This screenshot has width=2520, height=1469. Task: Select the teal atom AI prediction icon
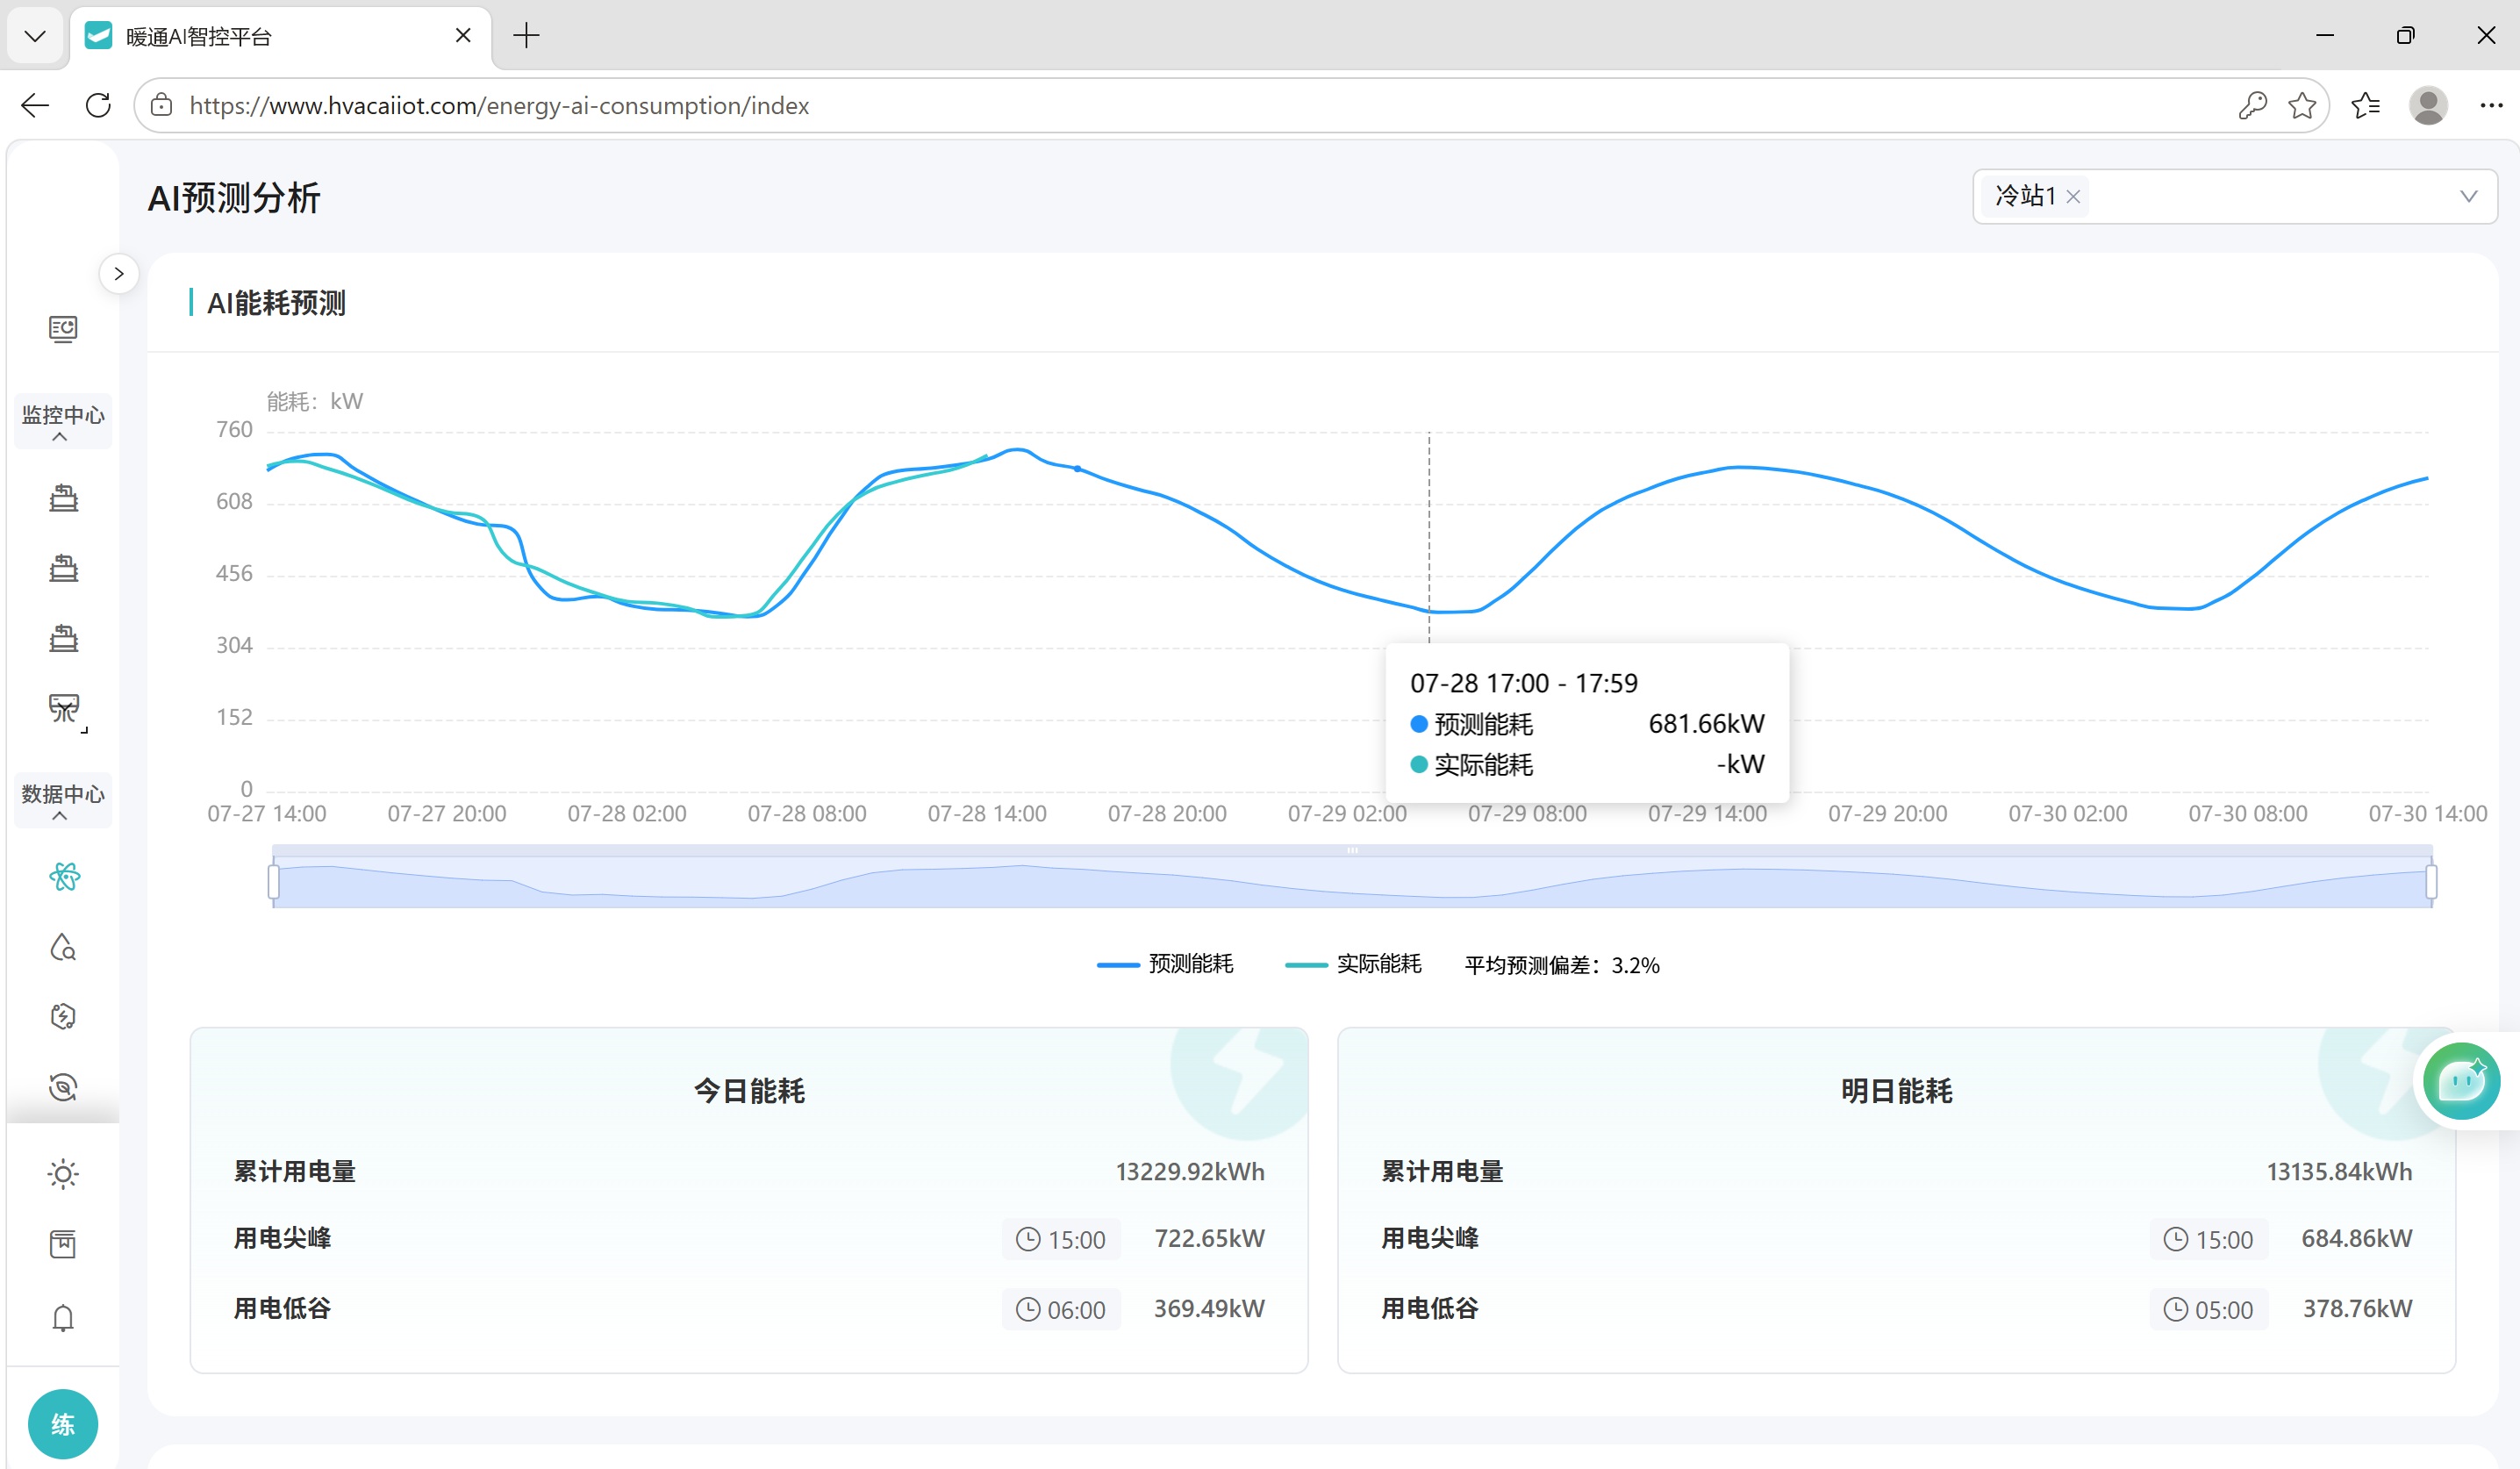coord(64,877)
